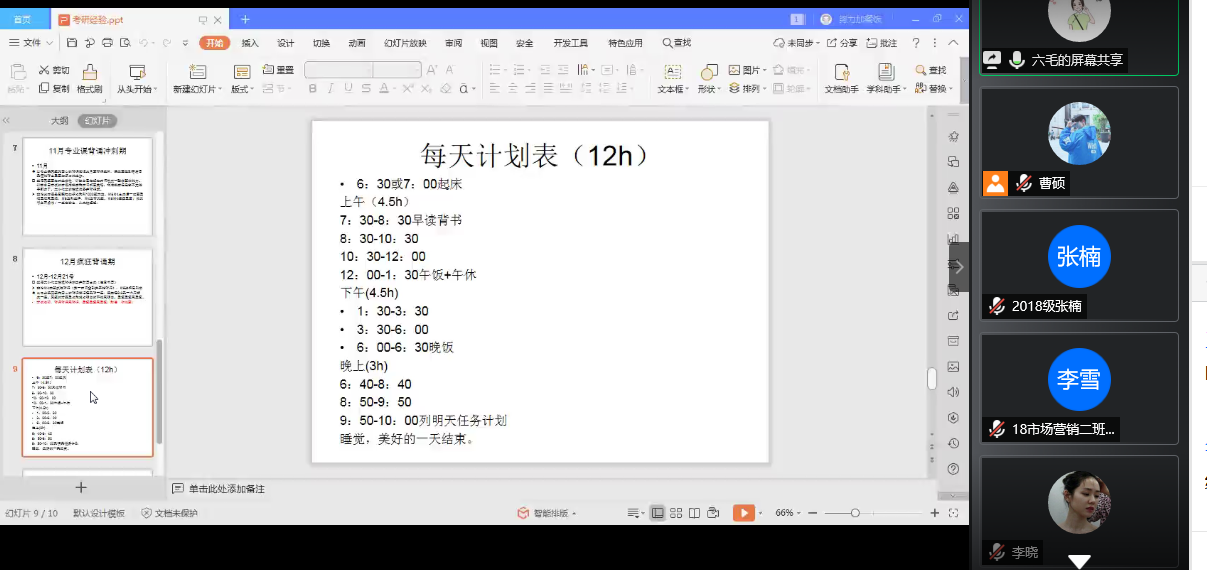This screenshot has height=570, width=1207.
Task: Click the 文档助手 document assistant icon
Action: (x=842, y=72)
